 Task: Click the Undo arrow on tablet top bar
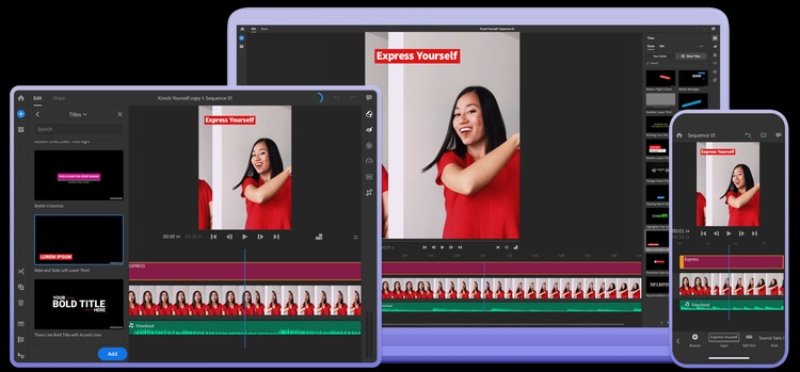pyautogui.click(x=336, y=98)
